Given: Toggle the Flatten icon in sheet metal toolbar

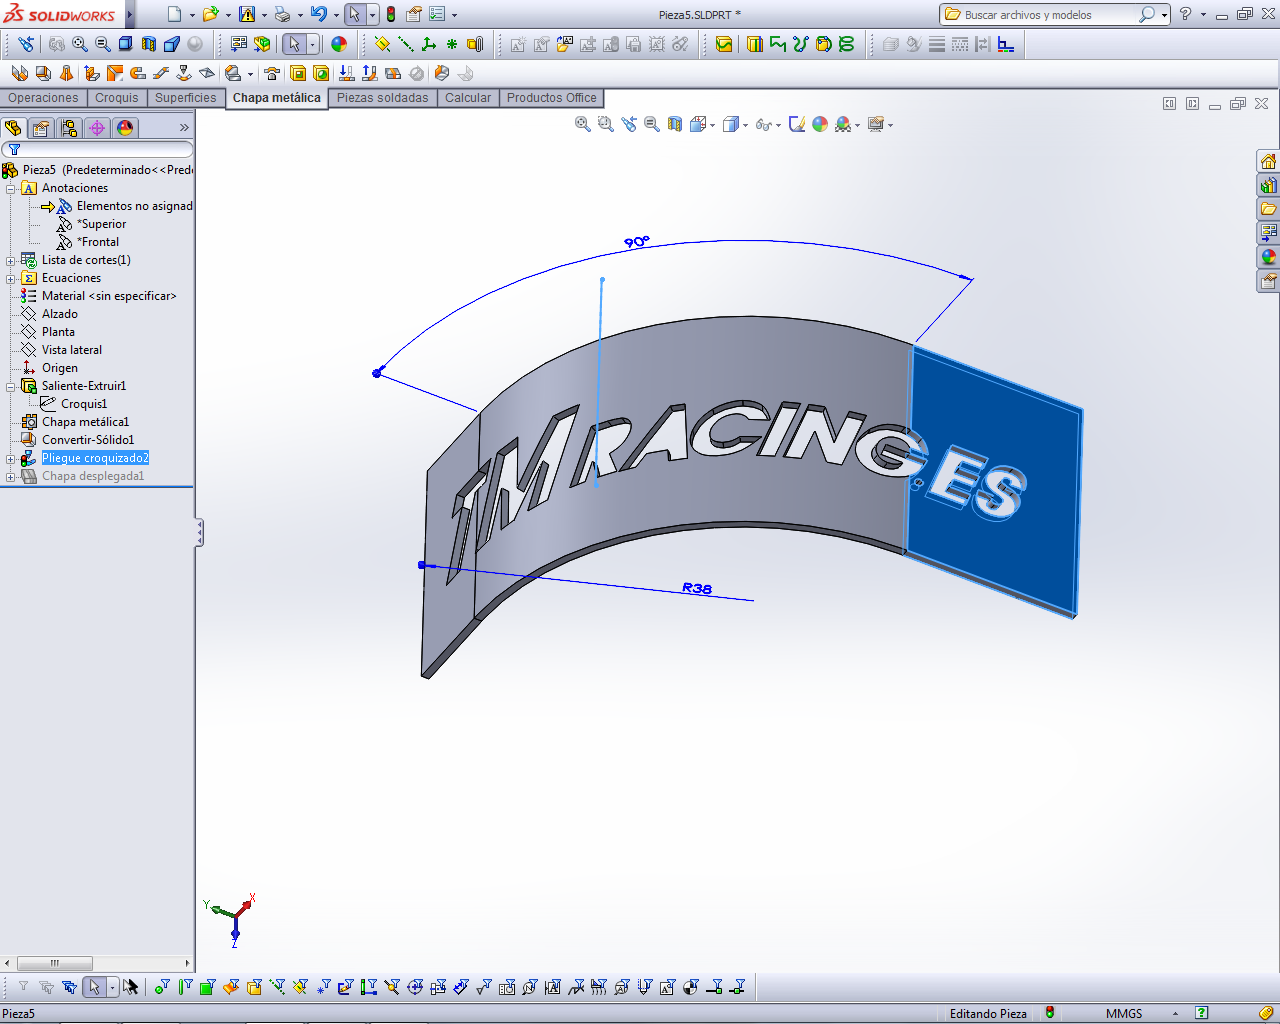Looking at the screenshot, I should pyautogui.click(x=393, y=73).
